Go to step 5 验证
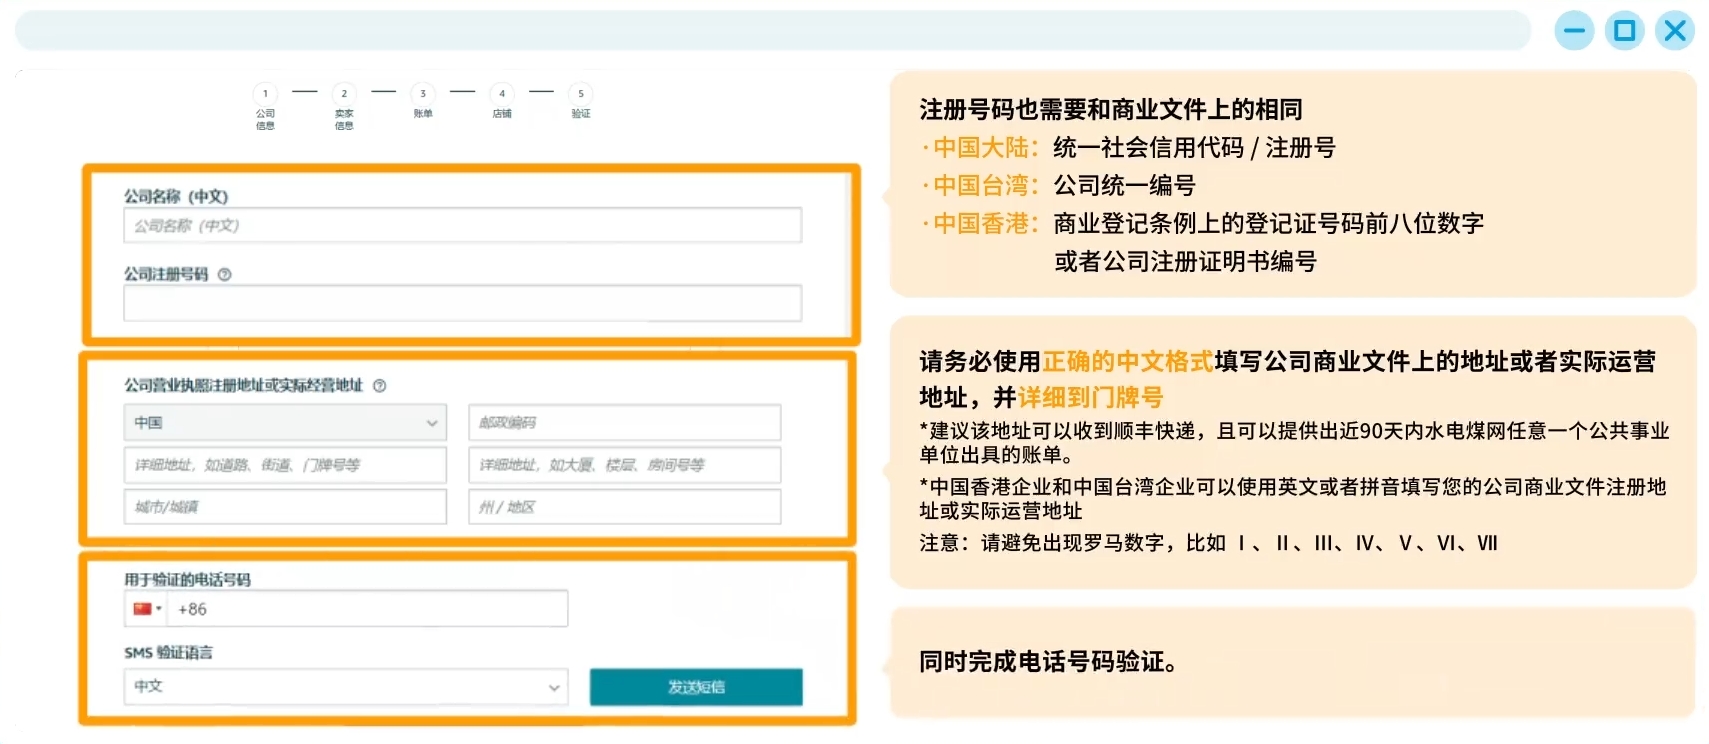The height and width of the screenshot is (744, 1709). (581, 101)
